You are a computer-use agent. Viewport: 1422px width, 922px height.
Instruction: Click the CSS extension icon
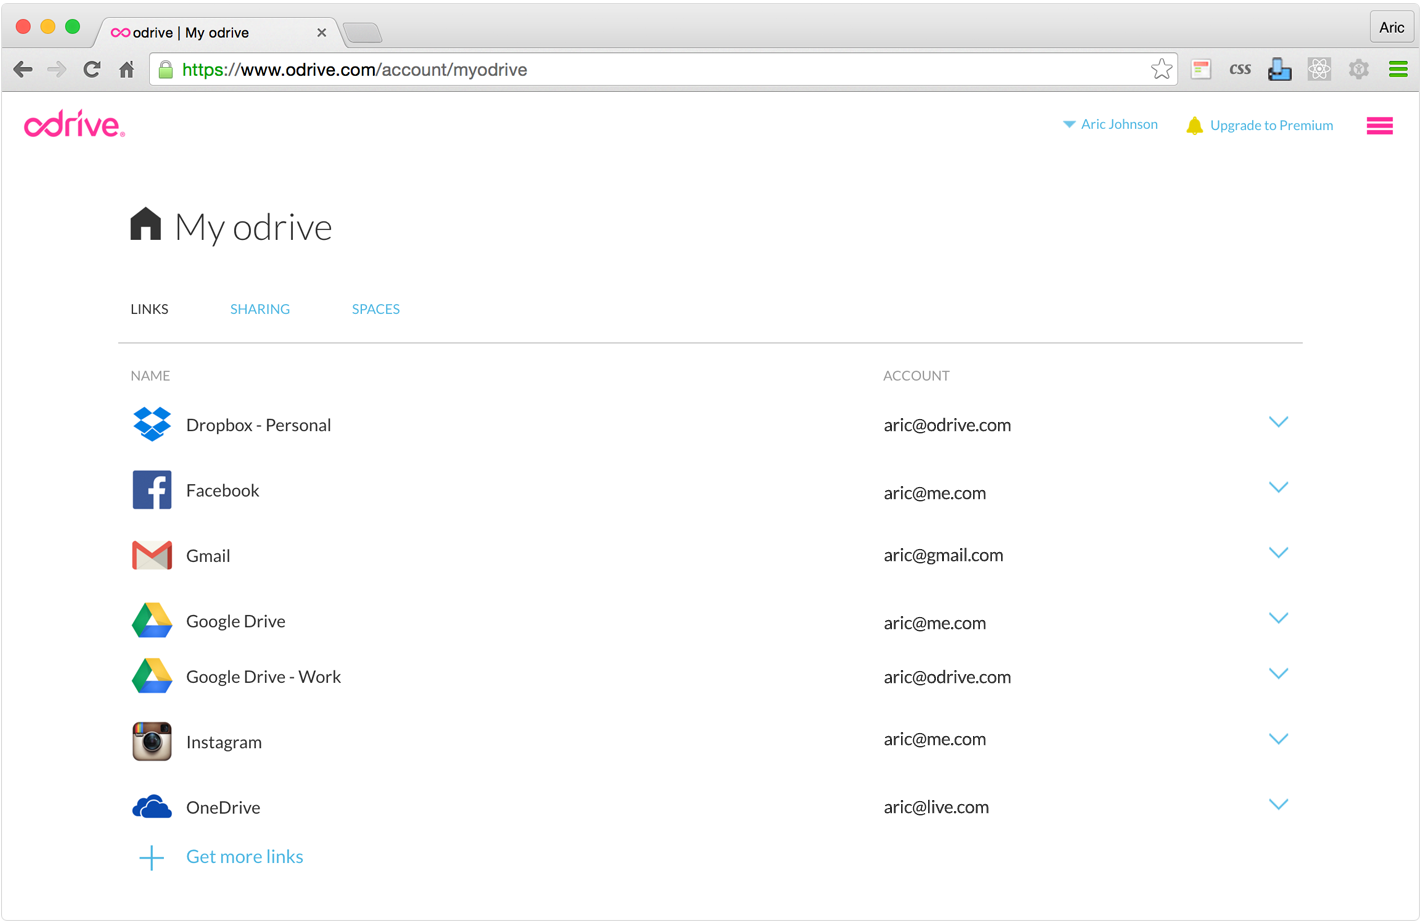point(1240,69)
